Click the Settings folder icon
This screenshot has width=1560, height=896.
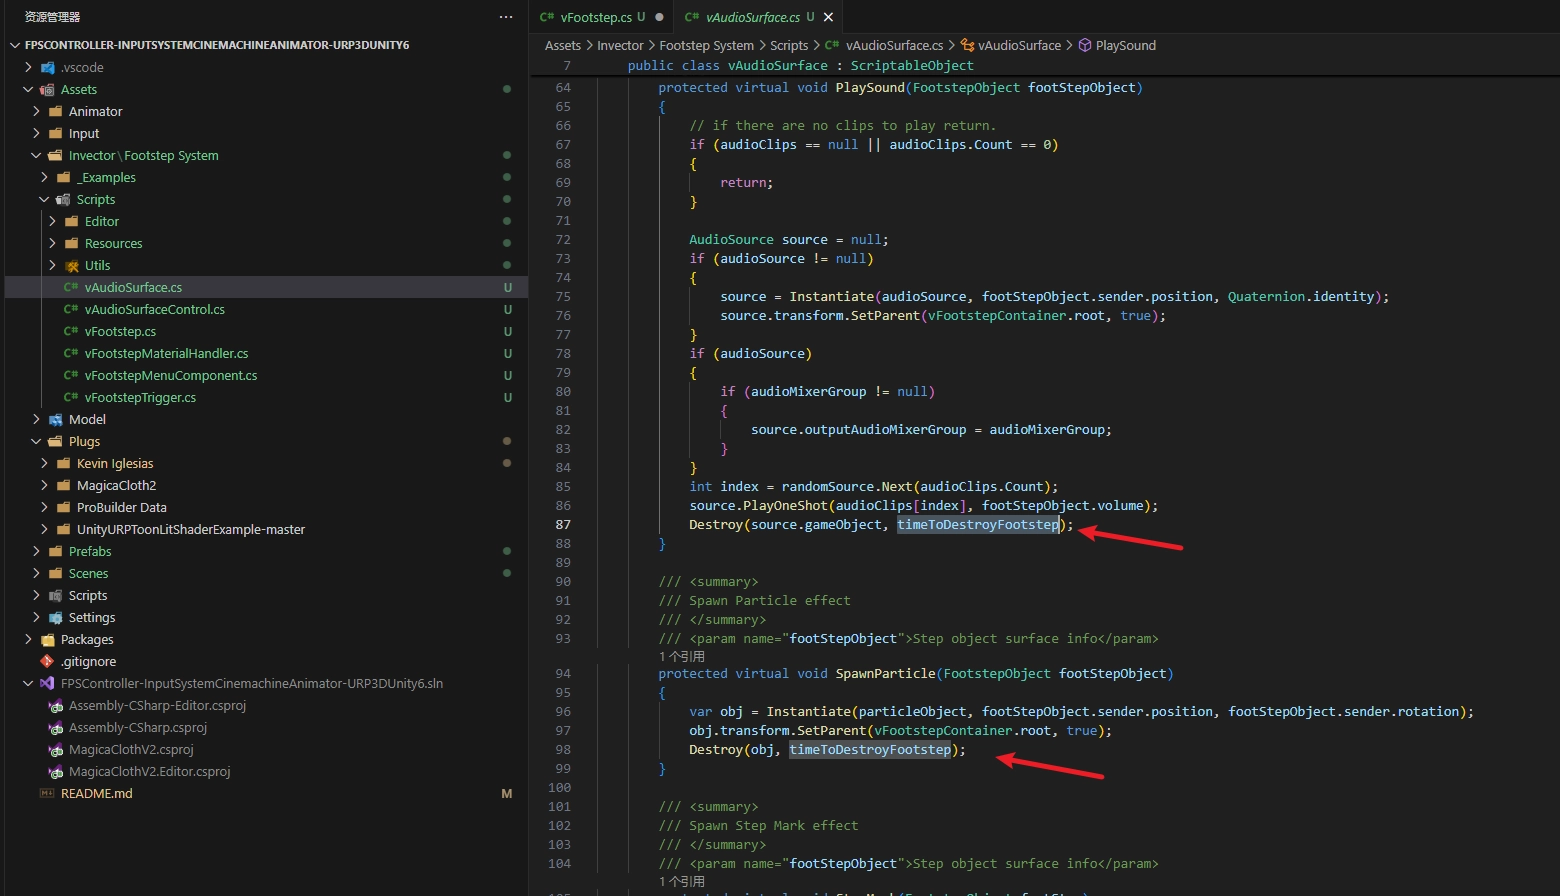pos(55,617)
